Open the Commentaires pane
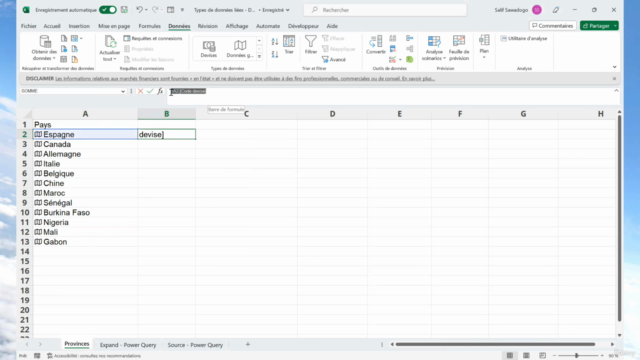The width and height of the screenshot is (640, 360). tap(553, 26)
